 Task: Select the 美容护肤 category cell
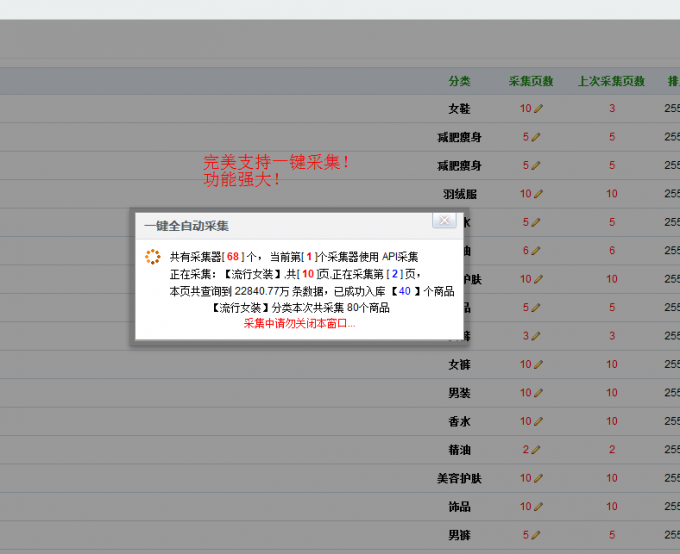[x=459, y=478]
